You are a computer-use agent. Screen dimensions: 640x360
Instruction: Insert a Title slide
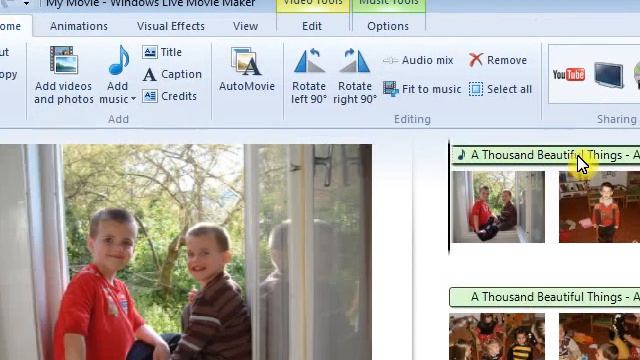pos(162,52)
